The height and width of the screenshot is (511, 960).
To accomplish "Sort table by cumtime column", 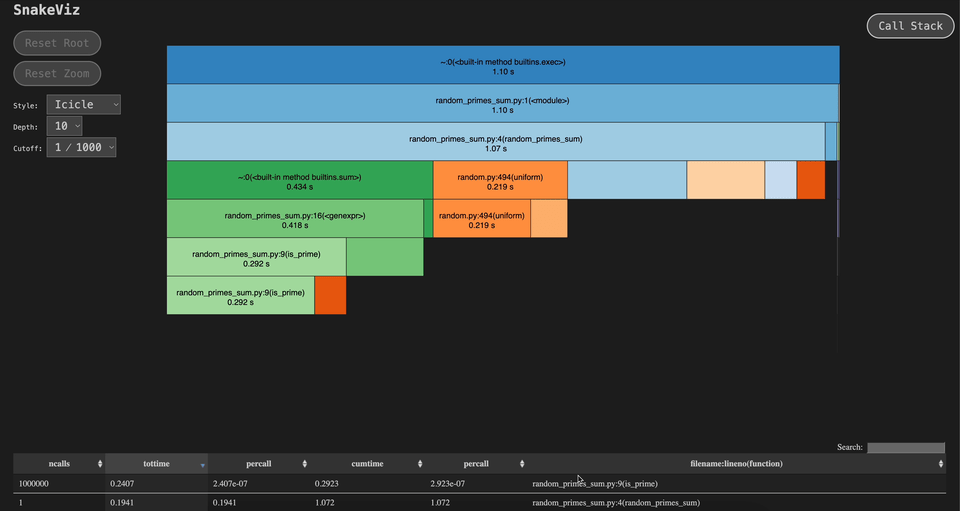I will [x=367, y=464].
